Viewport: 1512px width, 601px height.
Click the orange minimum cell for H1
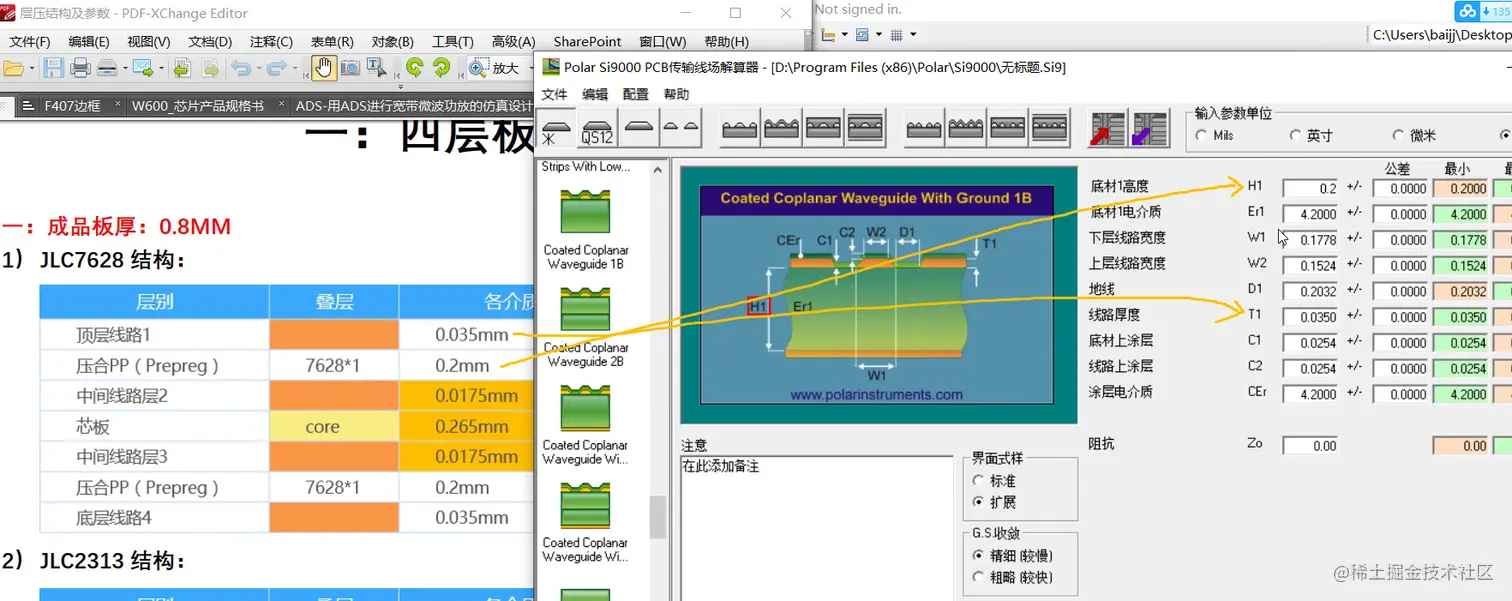(x=1461, y=188)
